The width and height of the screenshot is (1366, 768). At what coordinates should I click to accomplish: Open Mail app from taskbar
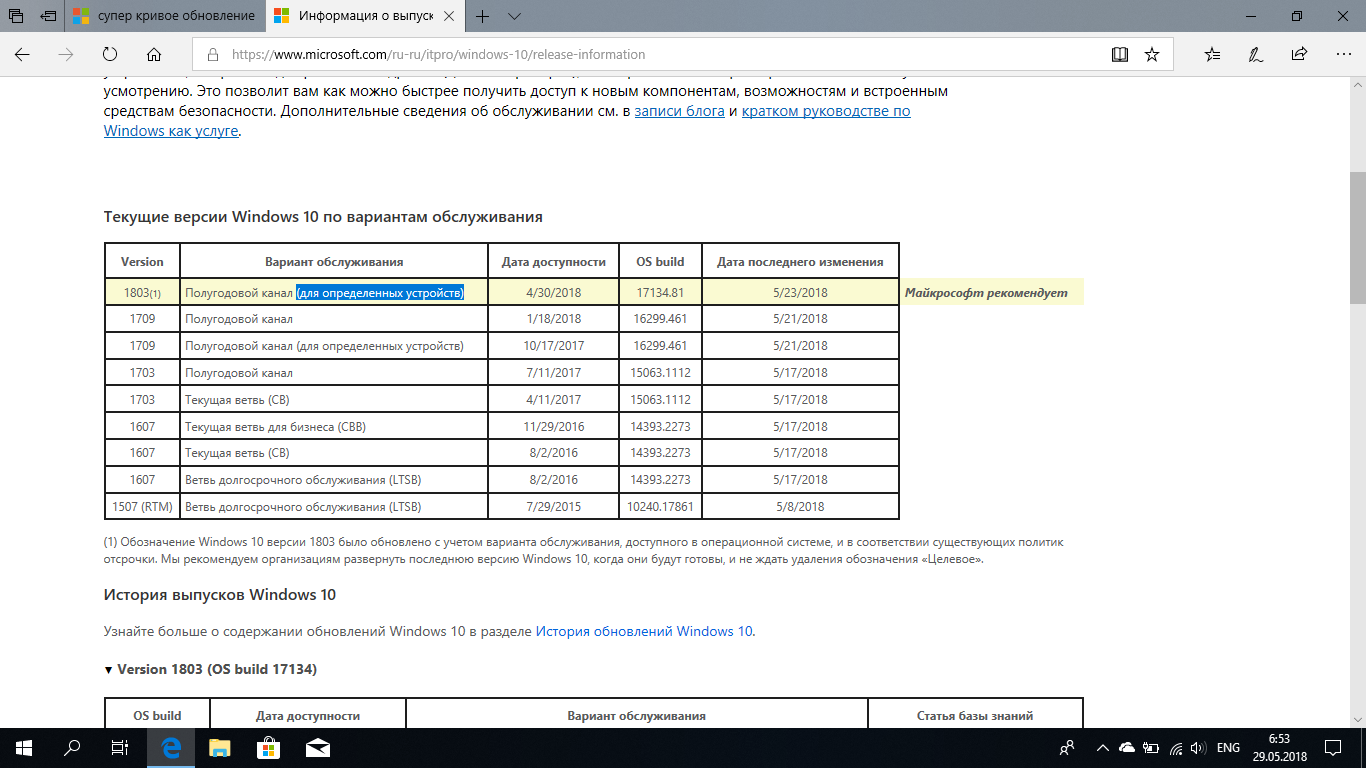318,748
